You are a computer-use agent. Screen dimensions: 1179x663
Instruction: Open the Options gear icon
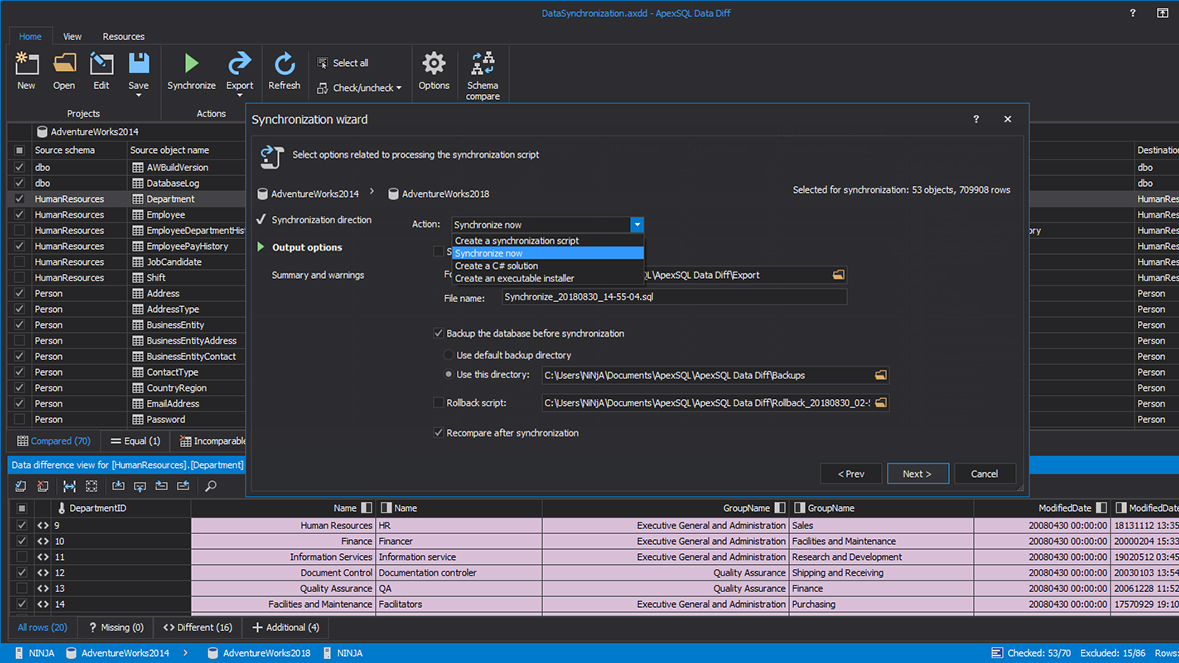pos(434,64)
